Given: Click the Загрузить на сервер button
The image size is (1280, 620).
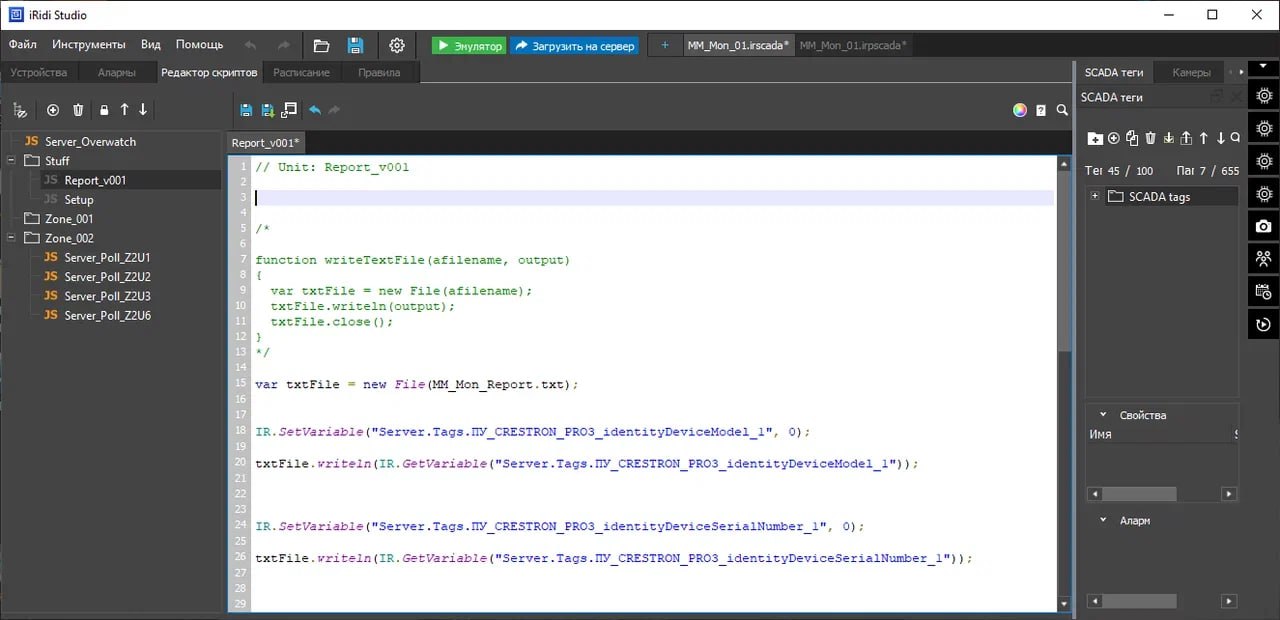Looking at the screenshot, I should tap(574, 46).
